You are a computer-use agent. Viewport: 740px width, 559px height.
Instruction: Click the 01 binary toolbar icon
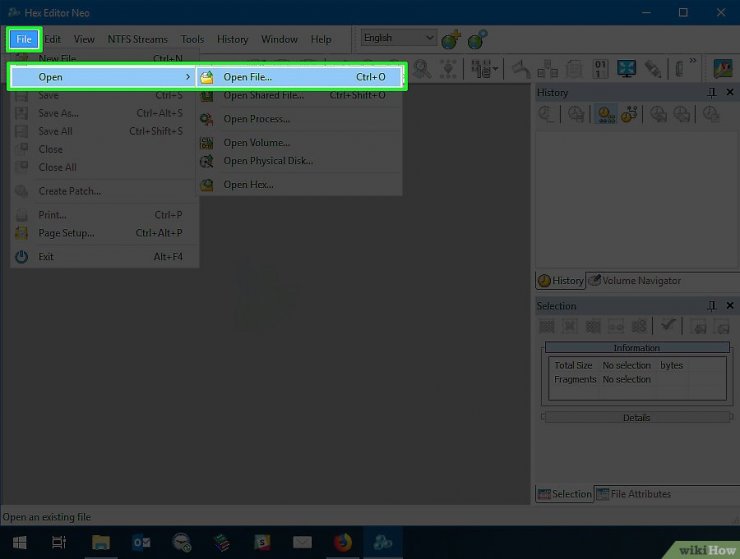pyautogui.click(x=600, y=69)
